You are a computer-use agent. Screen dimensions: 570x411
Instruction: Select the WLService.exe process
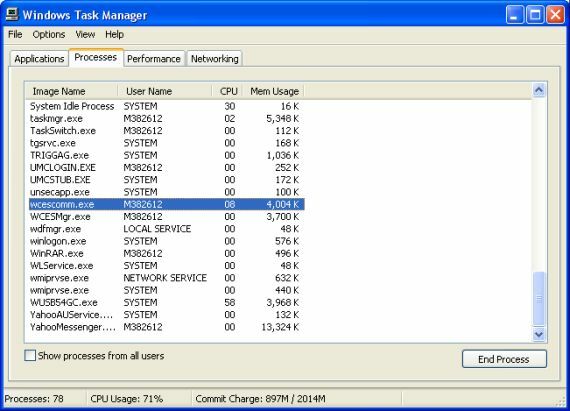[x=166, y=266]
